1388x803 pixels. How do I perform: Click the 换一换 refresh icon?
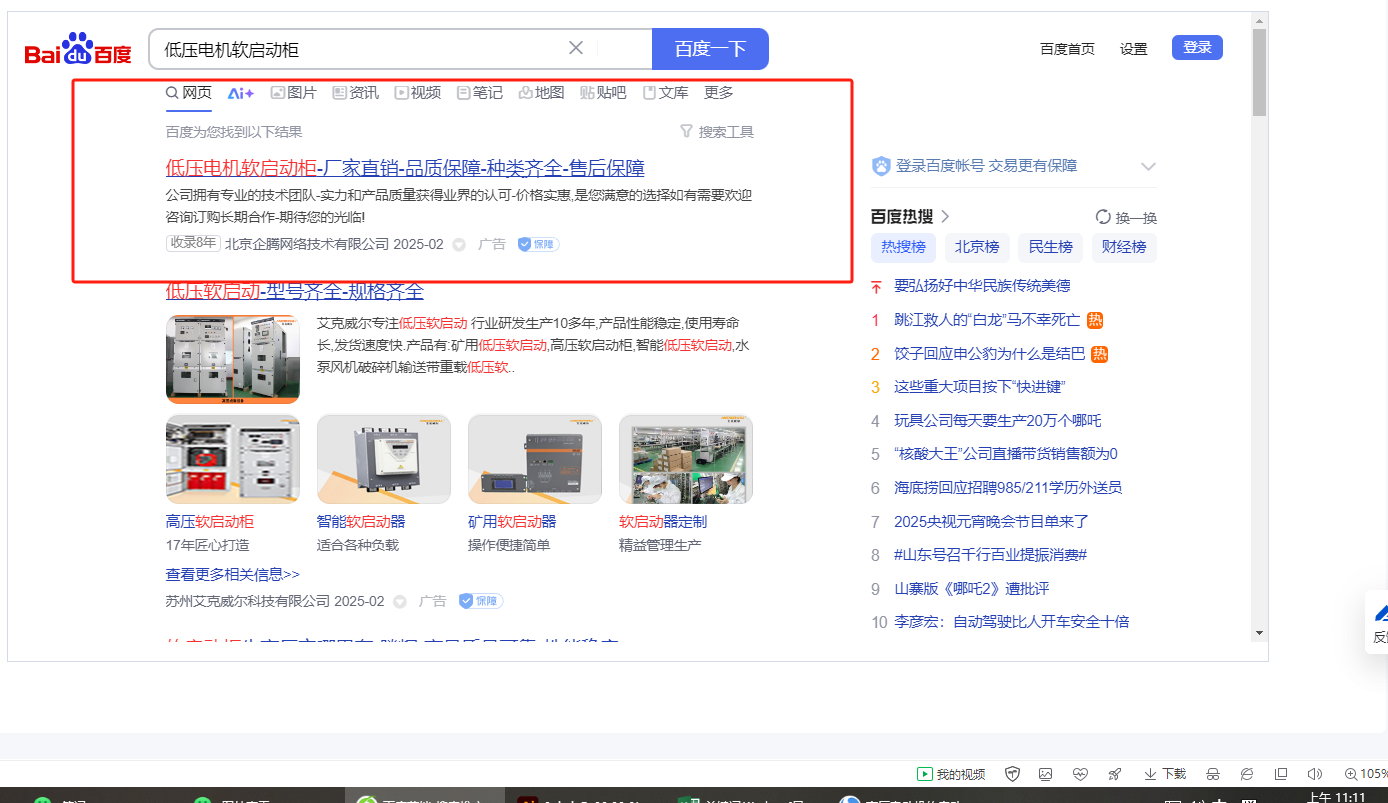[1104, 217]
